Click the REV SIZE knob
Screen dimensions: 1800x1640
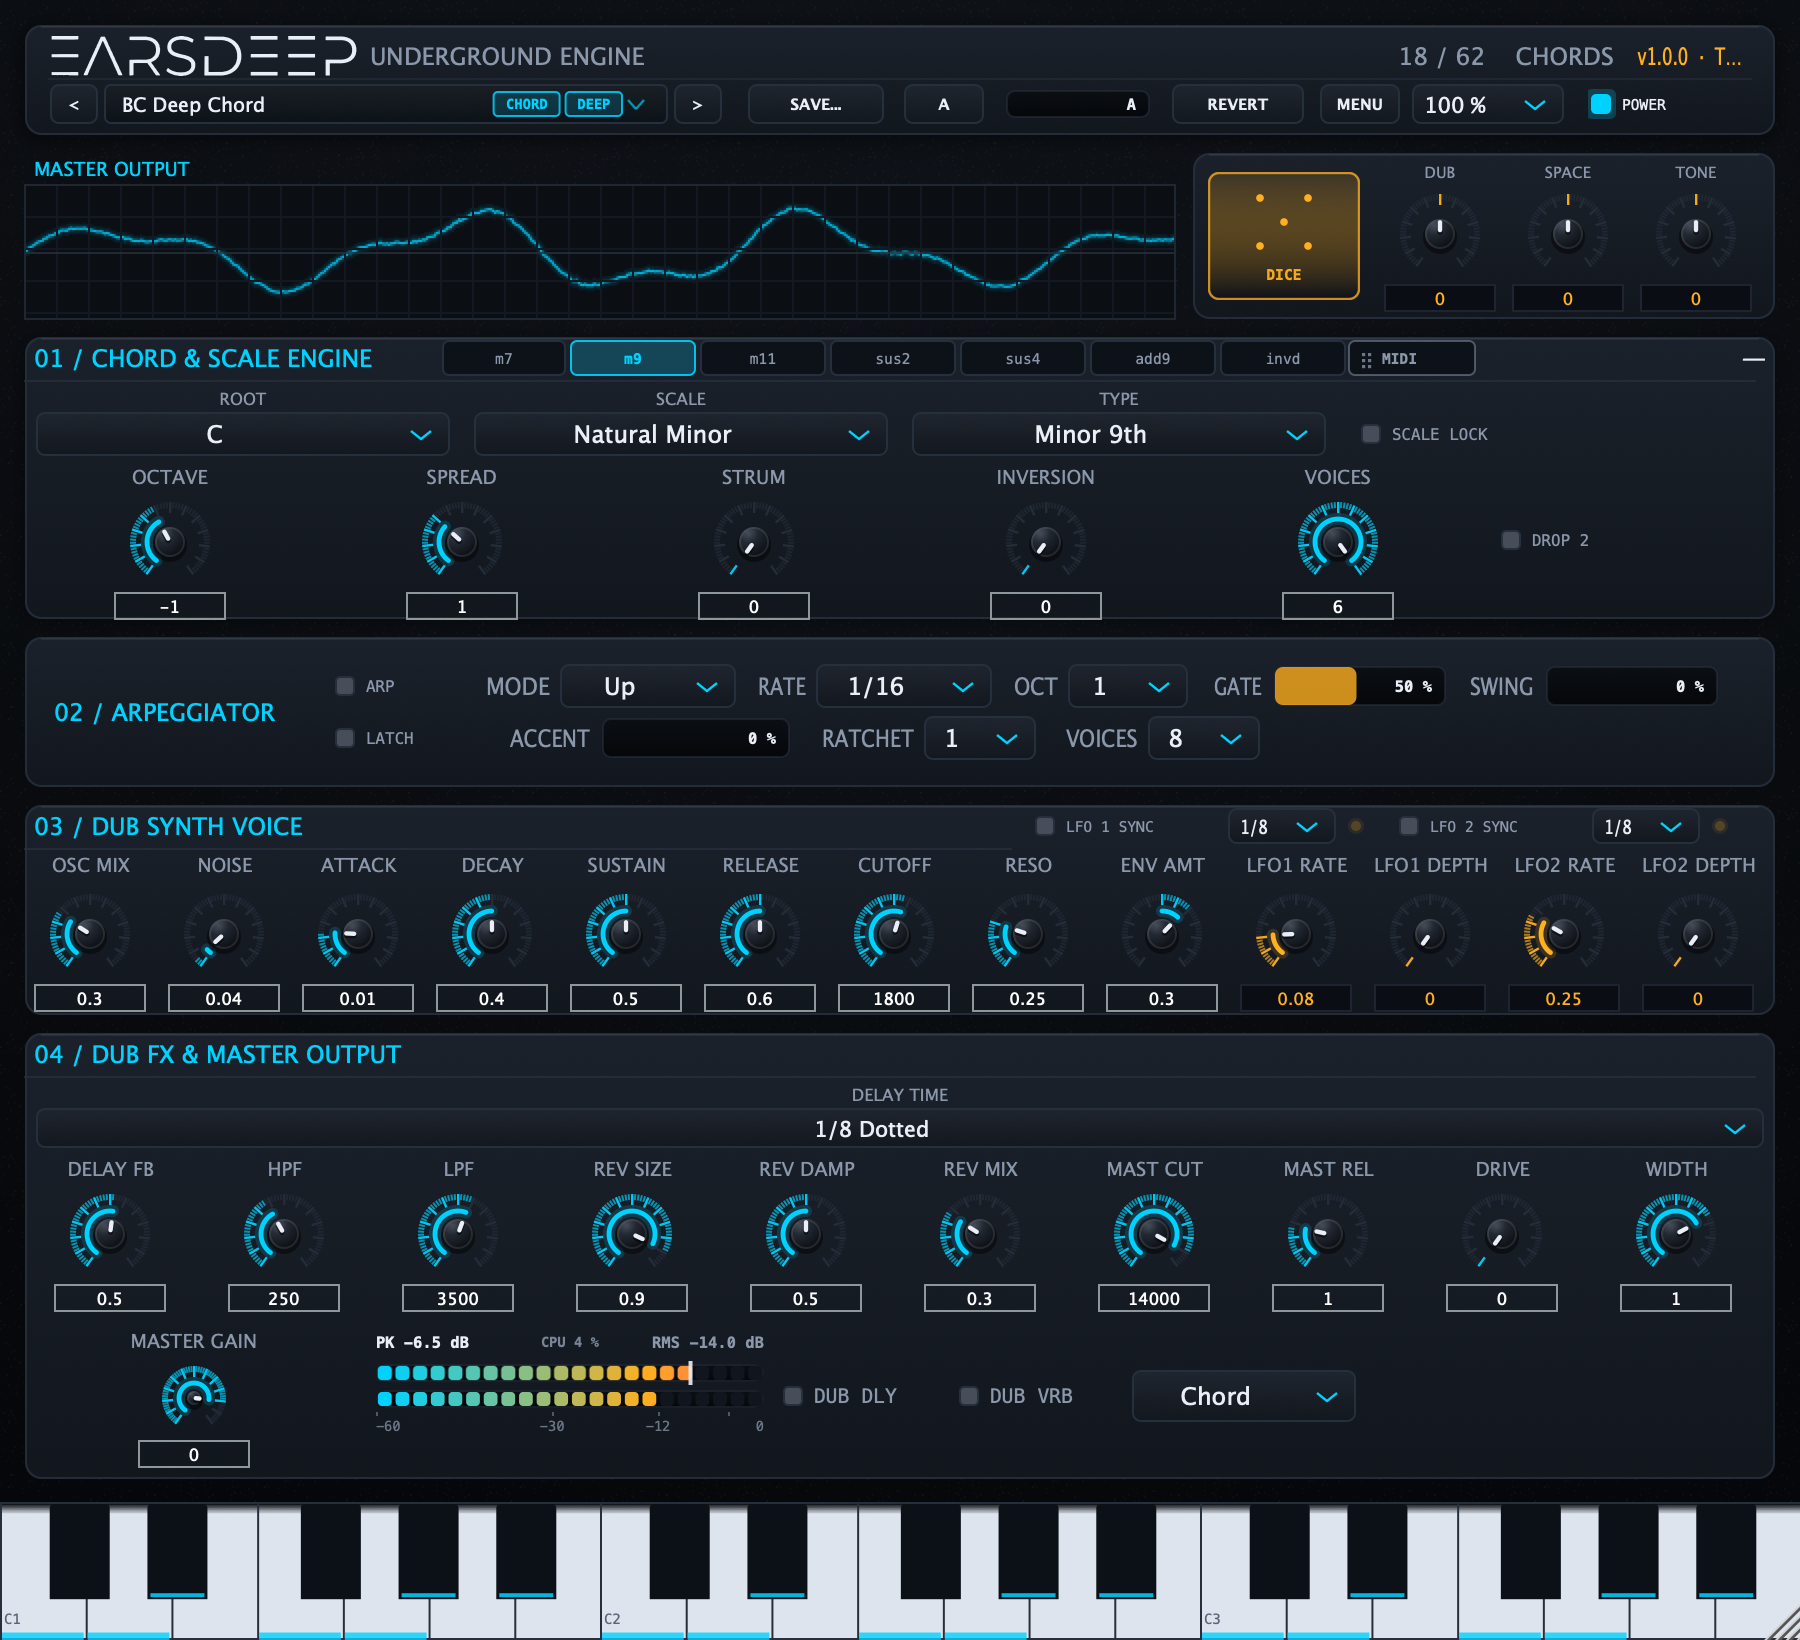coord(631,1234)
